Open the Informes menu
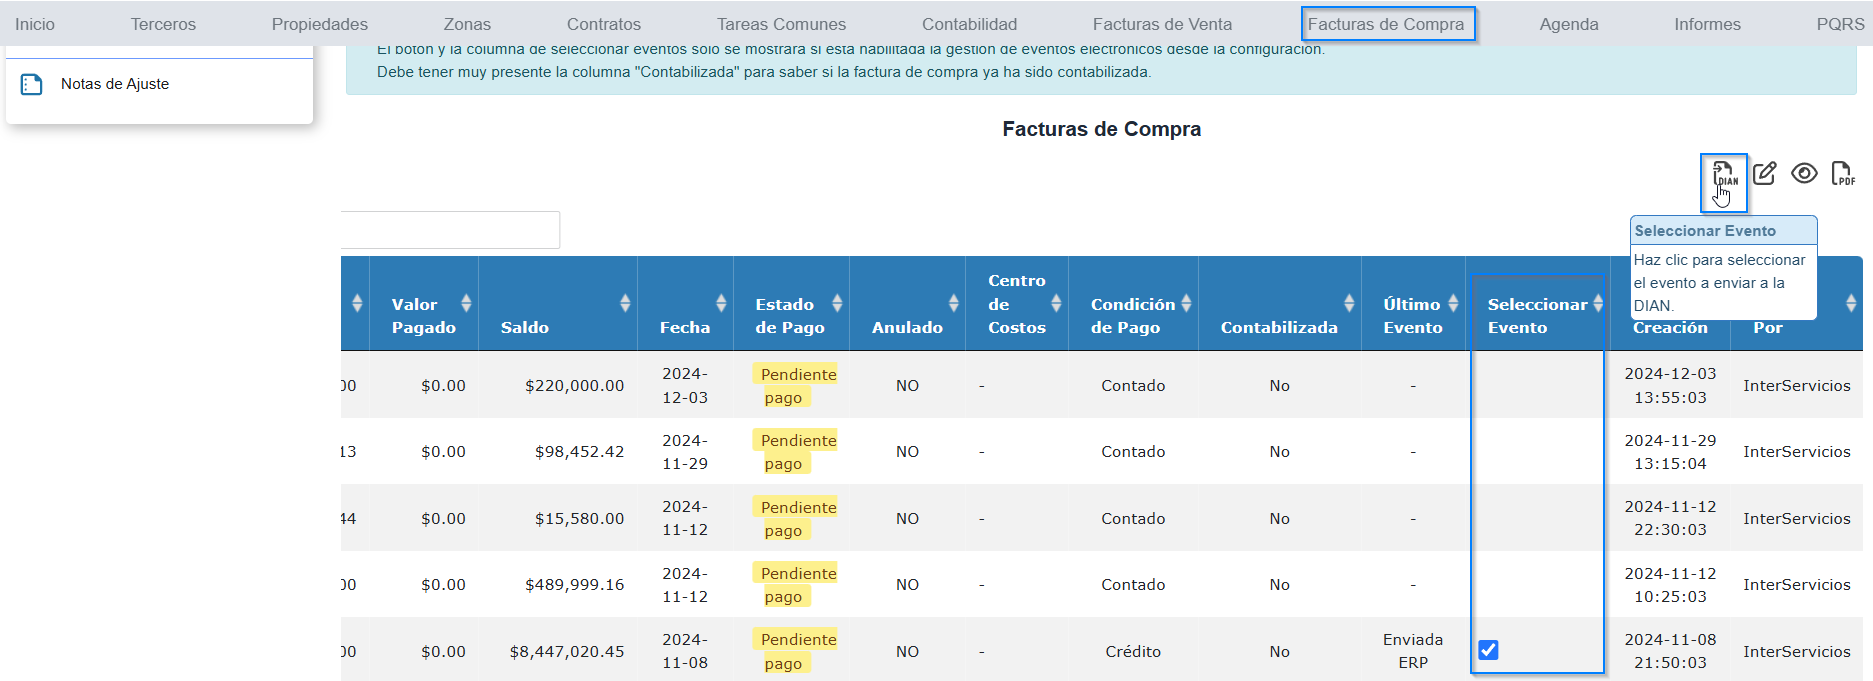Image resolution: width=1873 pixels, height=681 pixels. (x=1707, y=24)
